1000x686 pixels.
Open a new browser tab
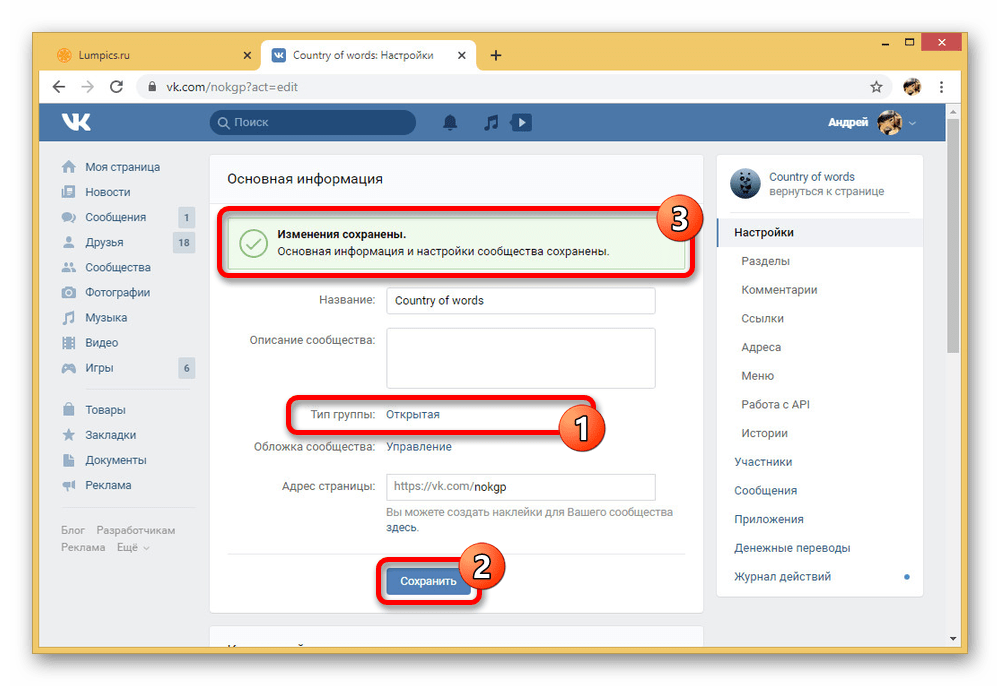(496, 55)
